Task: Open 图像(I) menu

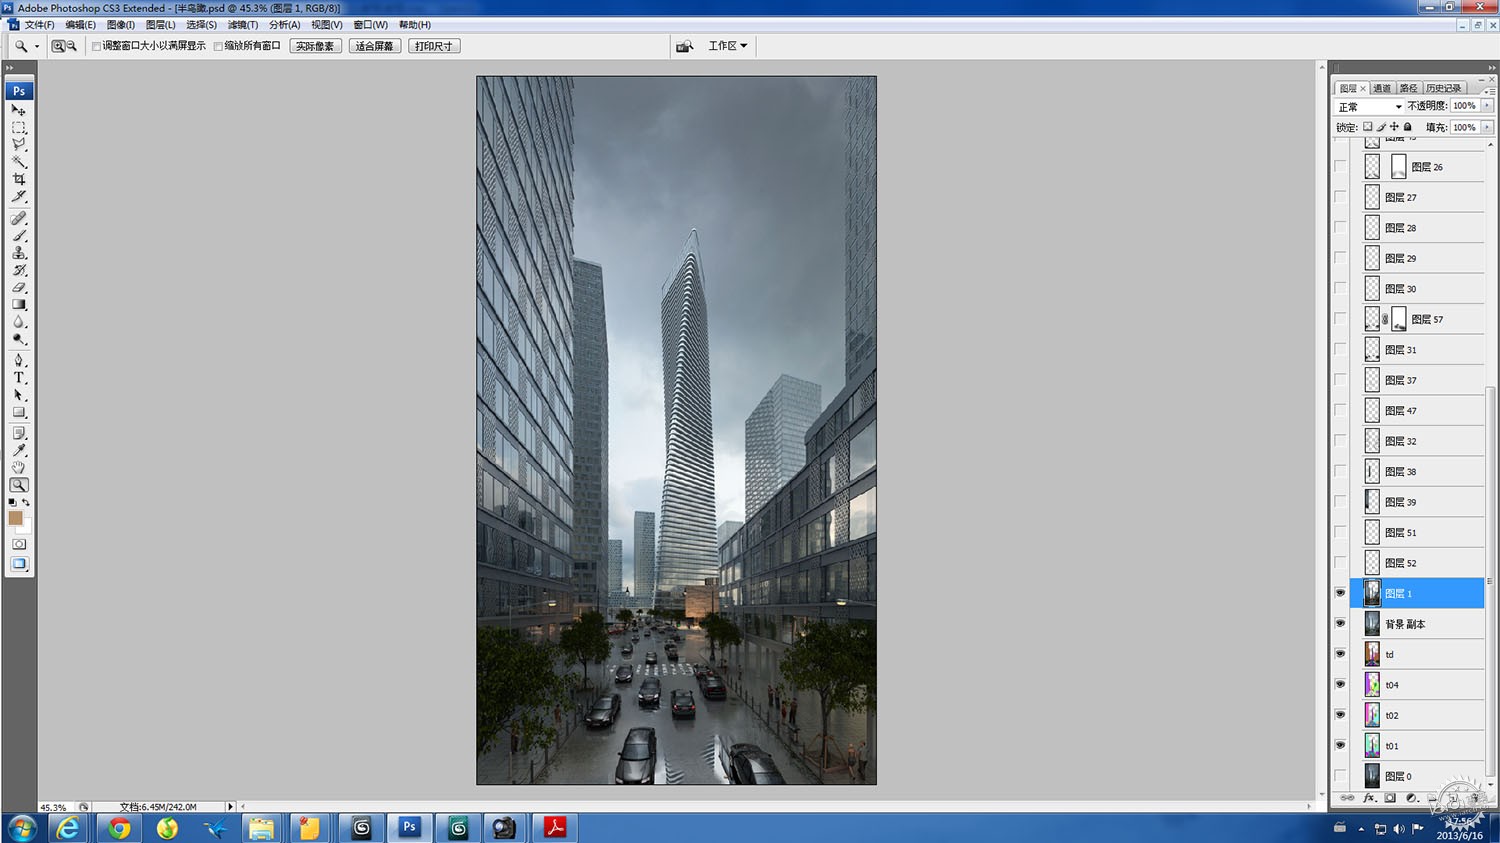Action: [x=121, y=25]
